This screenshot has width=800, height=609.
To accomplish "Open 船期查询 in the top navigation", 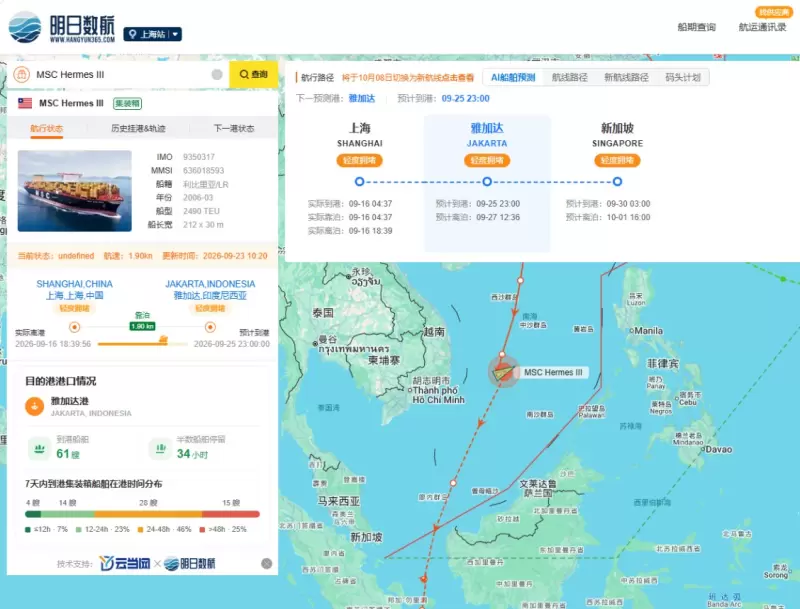I will (696, 27).
